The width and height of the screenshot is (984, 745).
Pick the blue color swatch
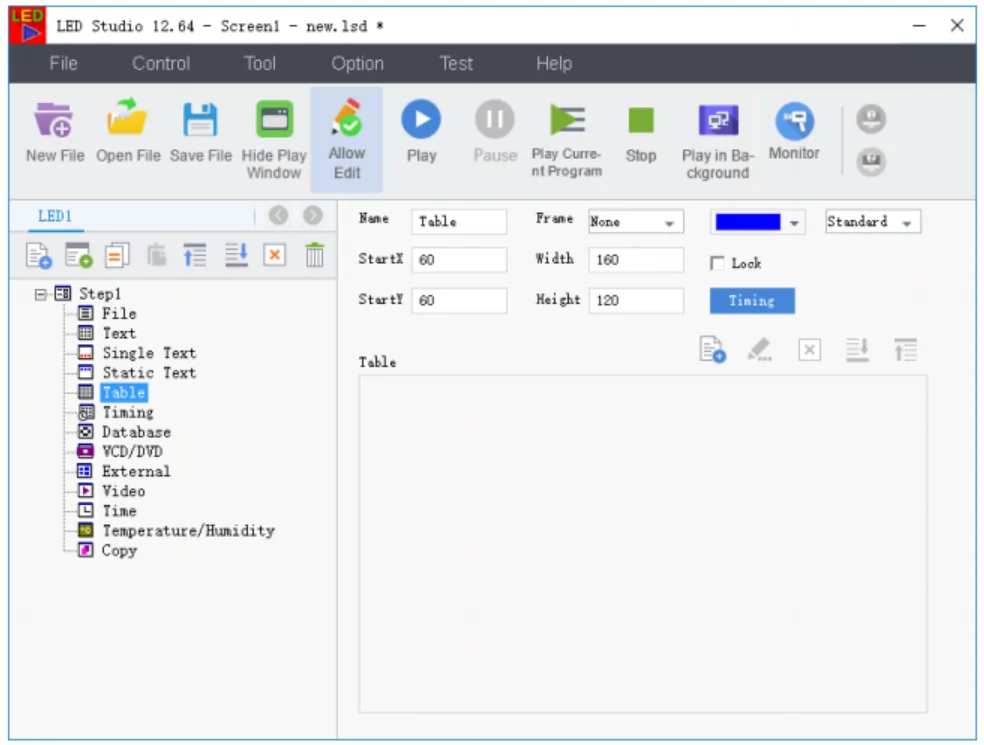[x=747, y=222]
